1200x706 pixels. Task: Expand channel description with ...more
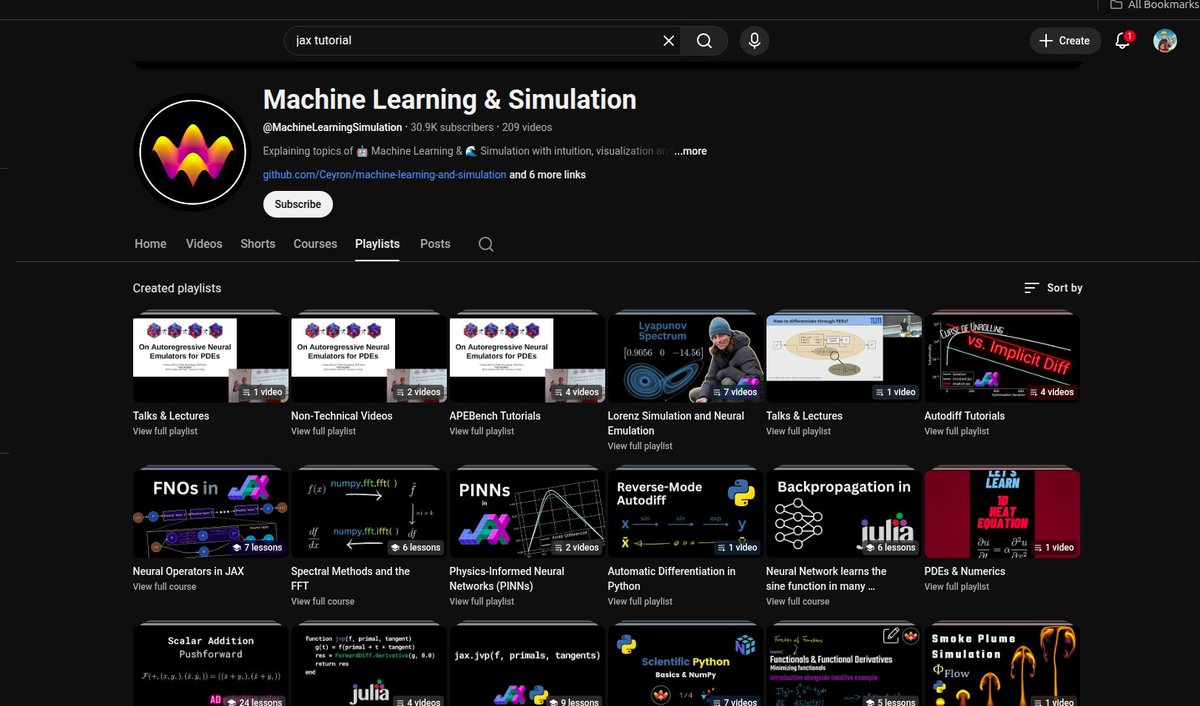[690, 151]
